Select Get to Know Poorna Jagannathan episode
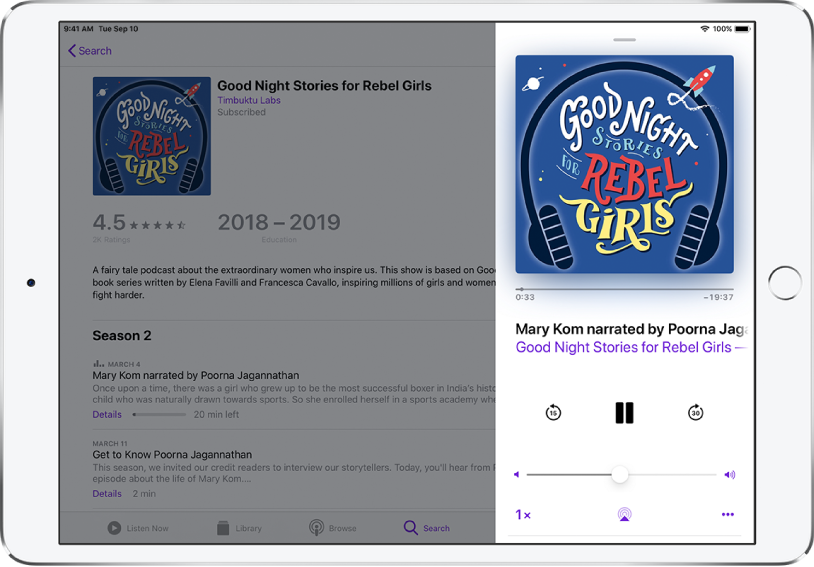Image resolution: width=814 pixels, height=567 pixels. pyautogui.click(x=172, y=455)
